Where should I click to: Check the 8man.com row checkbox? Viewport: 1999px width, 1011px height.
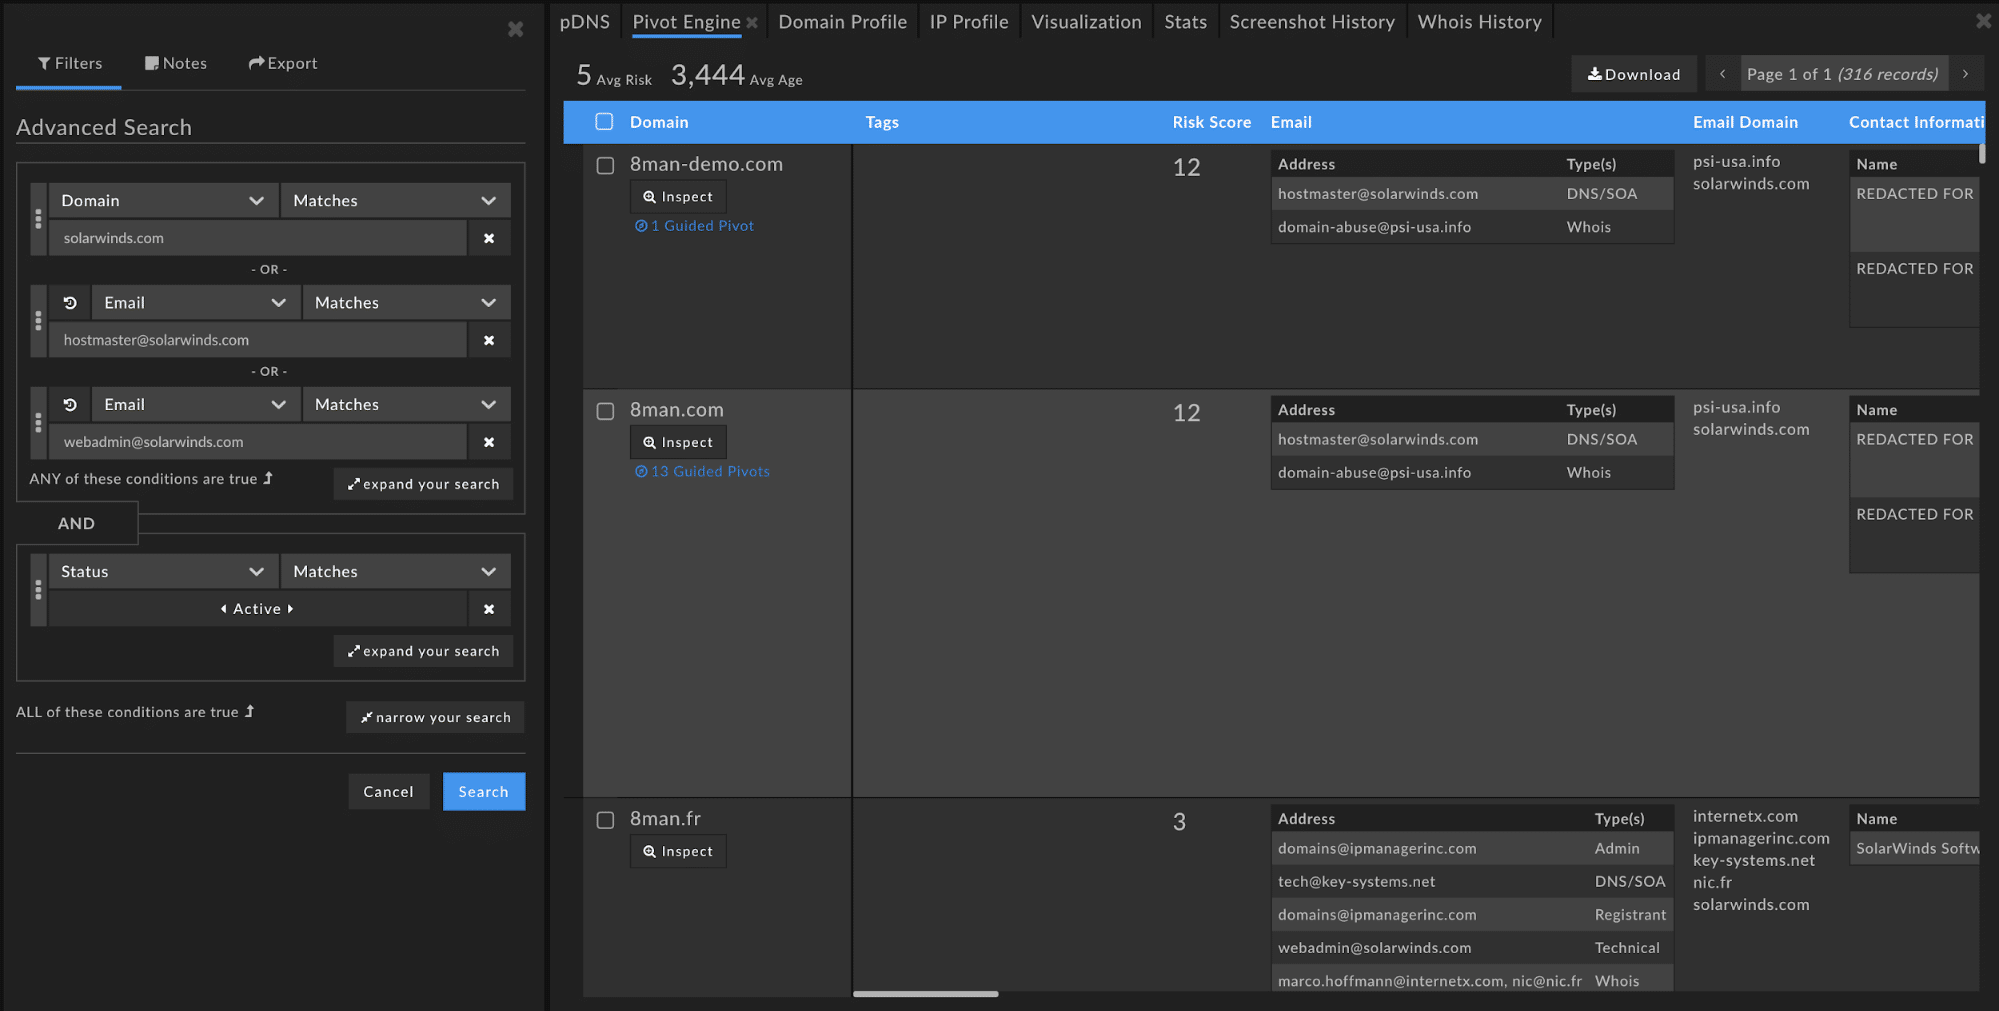(605, 411)
